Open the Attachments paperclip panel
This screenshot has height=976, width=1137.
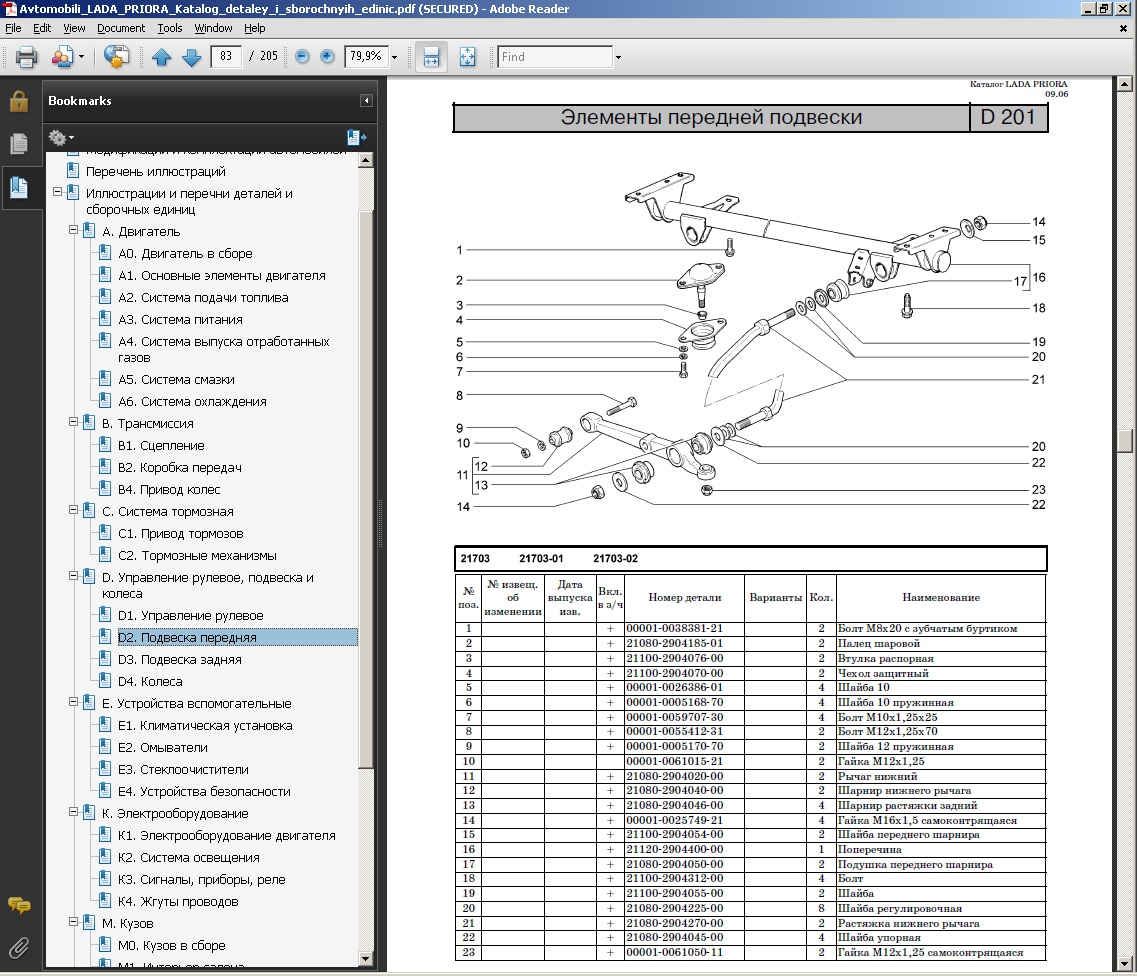click(x=19, y=946)
